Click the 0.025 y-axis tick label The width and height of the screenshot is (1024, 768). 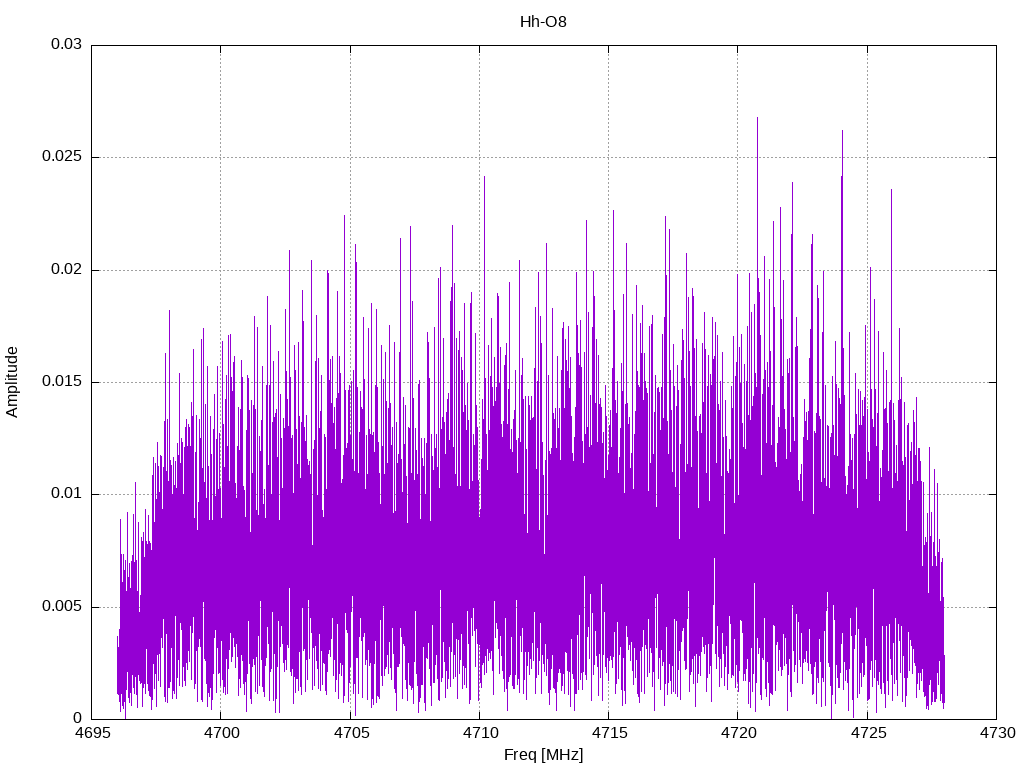click(x=62, y=157)
